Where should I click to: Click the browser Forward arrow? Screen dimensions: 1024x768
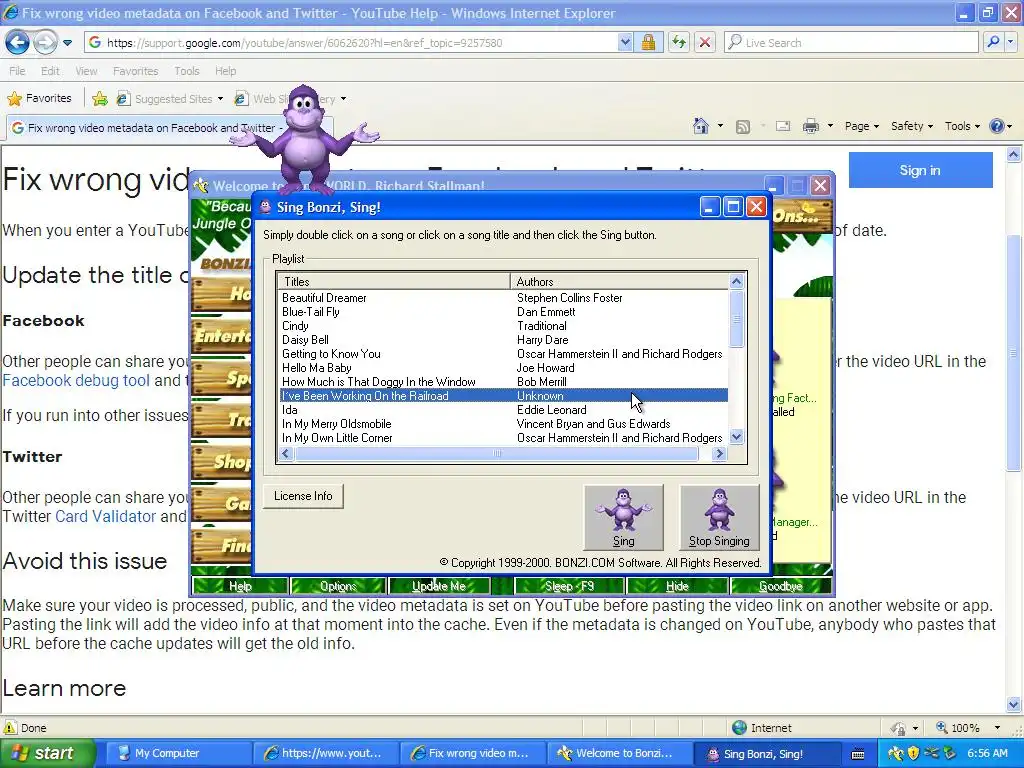(44, 43)
